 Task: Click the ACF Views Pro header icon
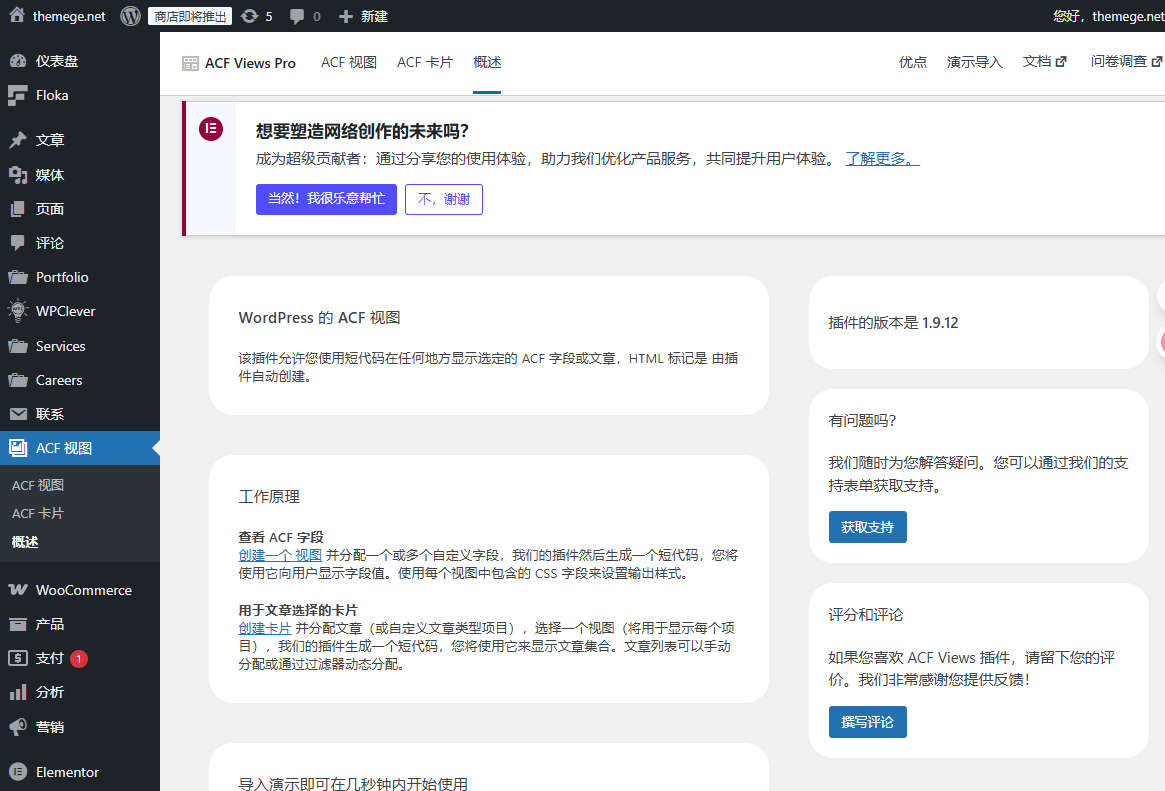point(190,63)
